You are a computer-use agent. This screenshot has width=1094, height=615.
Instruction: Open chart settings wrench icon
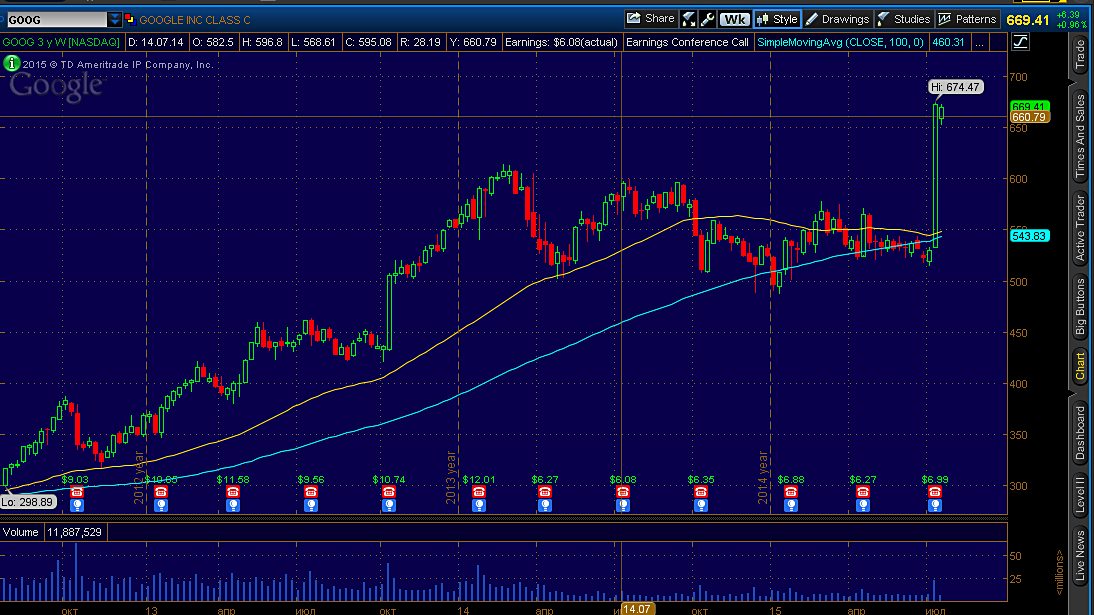[707, 20]
